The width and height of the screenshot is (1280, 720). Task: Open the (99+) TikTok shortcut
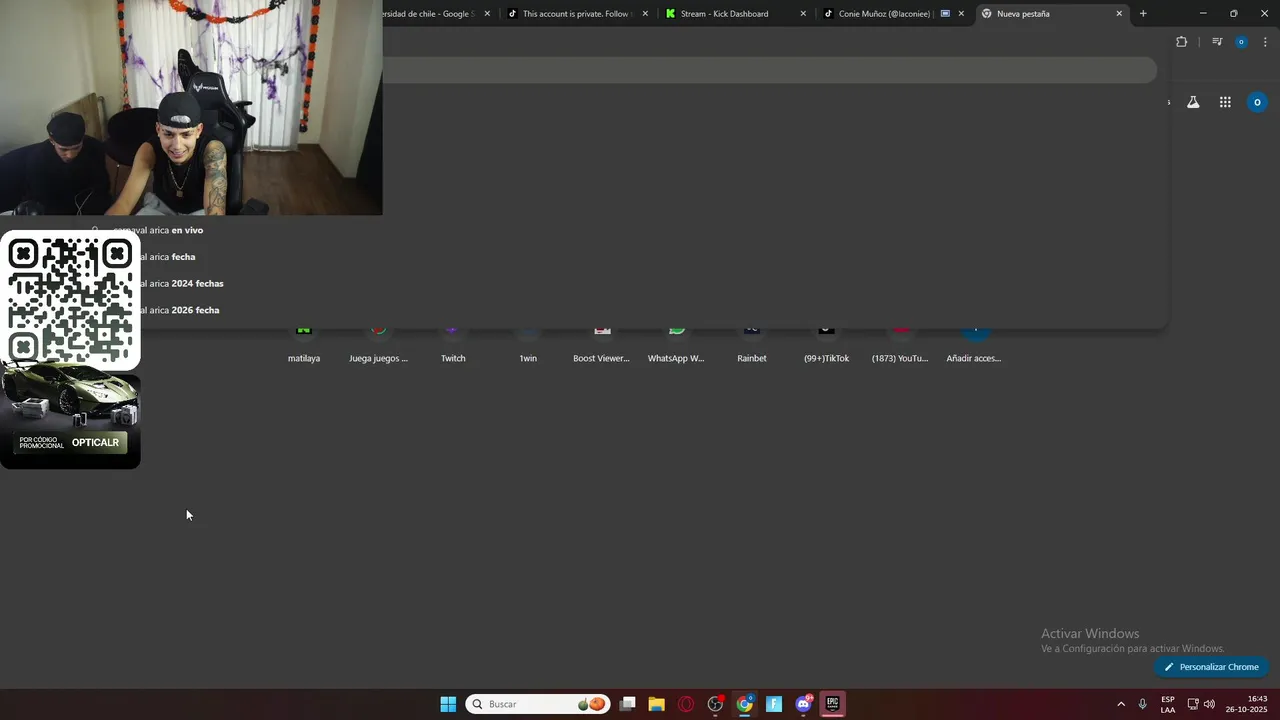(x=826, y=344)
